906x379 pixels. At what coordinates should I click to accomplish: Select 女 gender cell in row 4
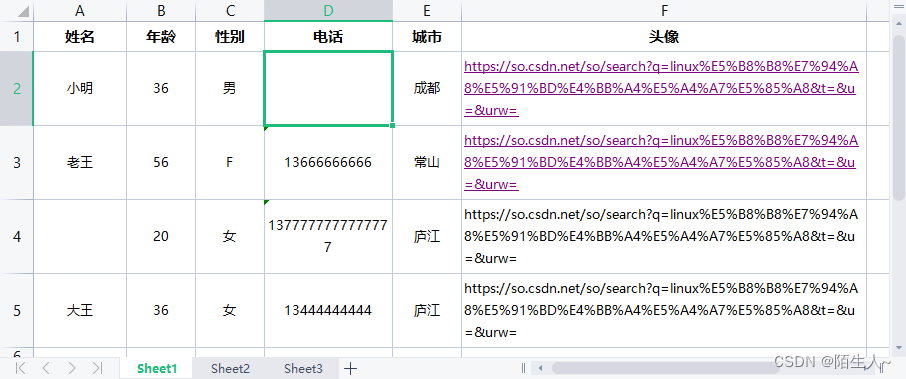[x=230, y=237]
